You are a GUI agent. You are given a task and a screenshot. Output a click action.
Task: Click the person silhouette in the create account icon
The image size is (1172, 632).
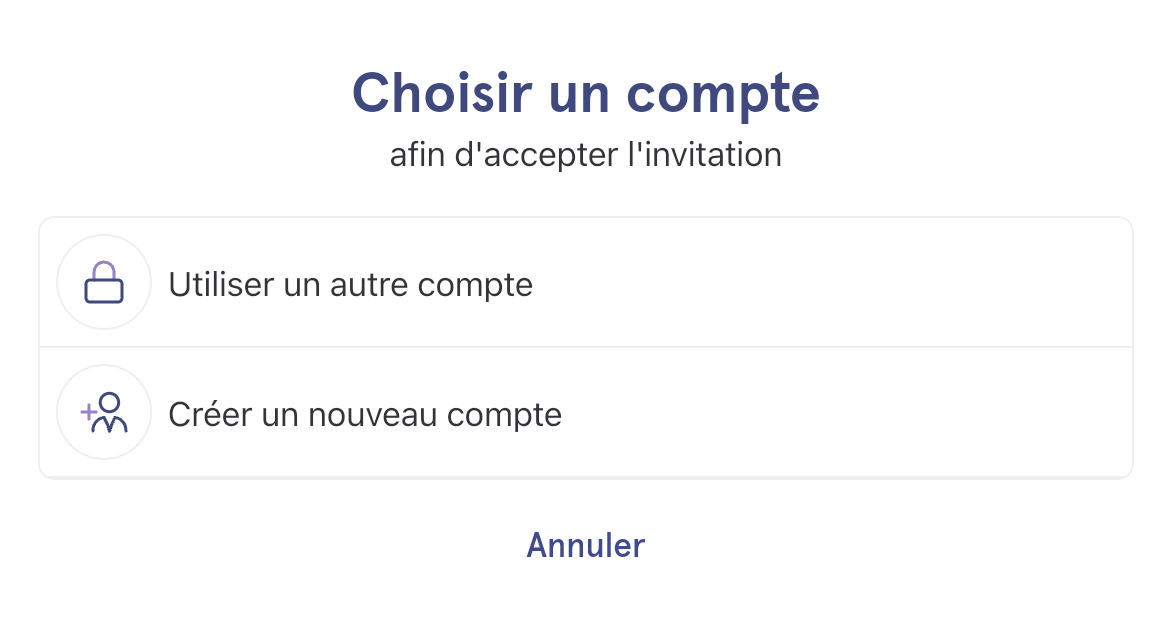tap(110, 412)
